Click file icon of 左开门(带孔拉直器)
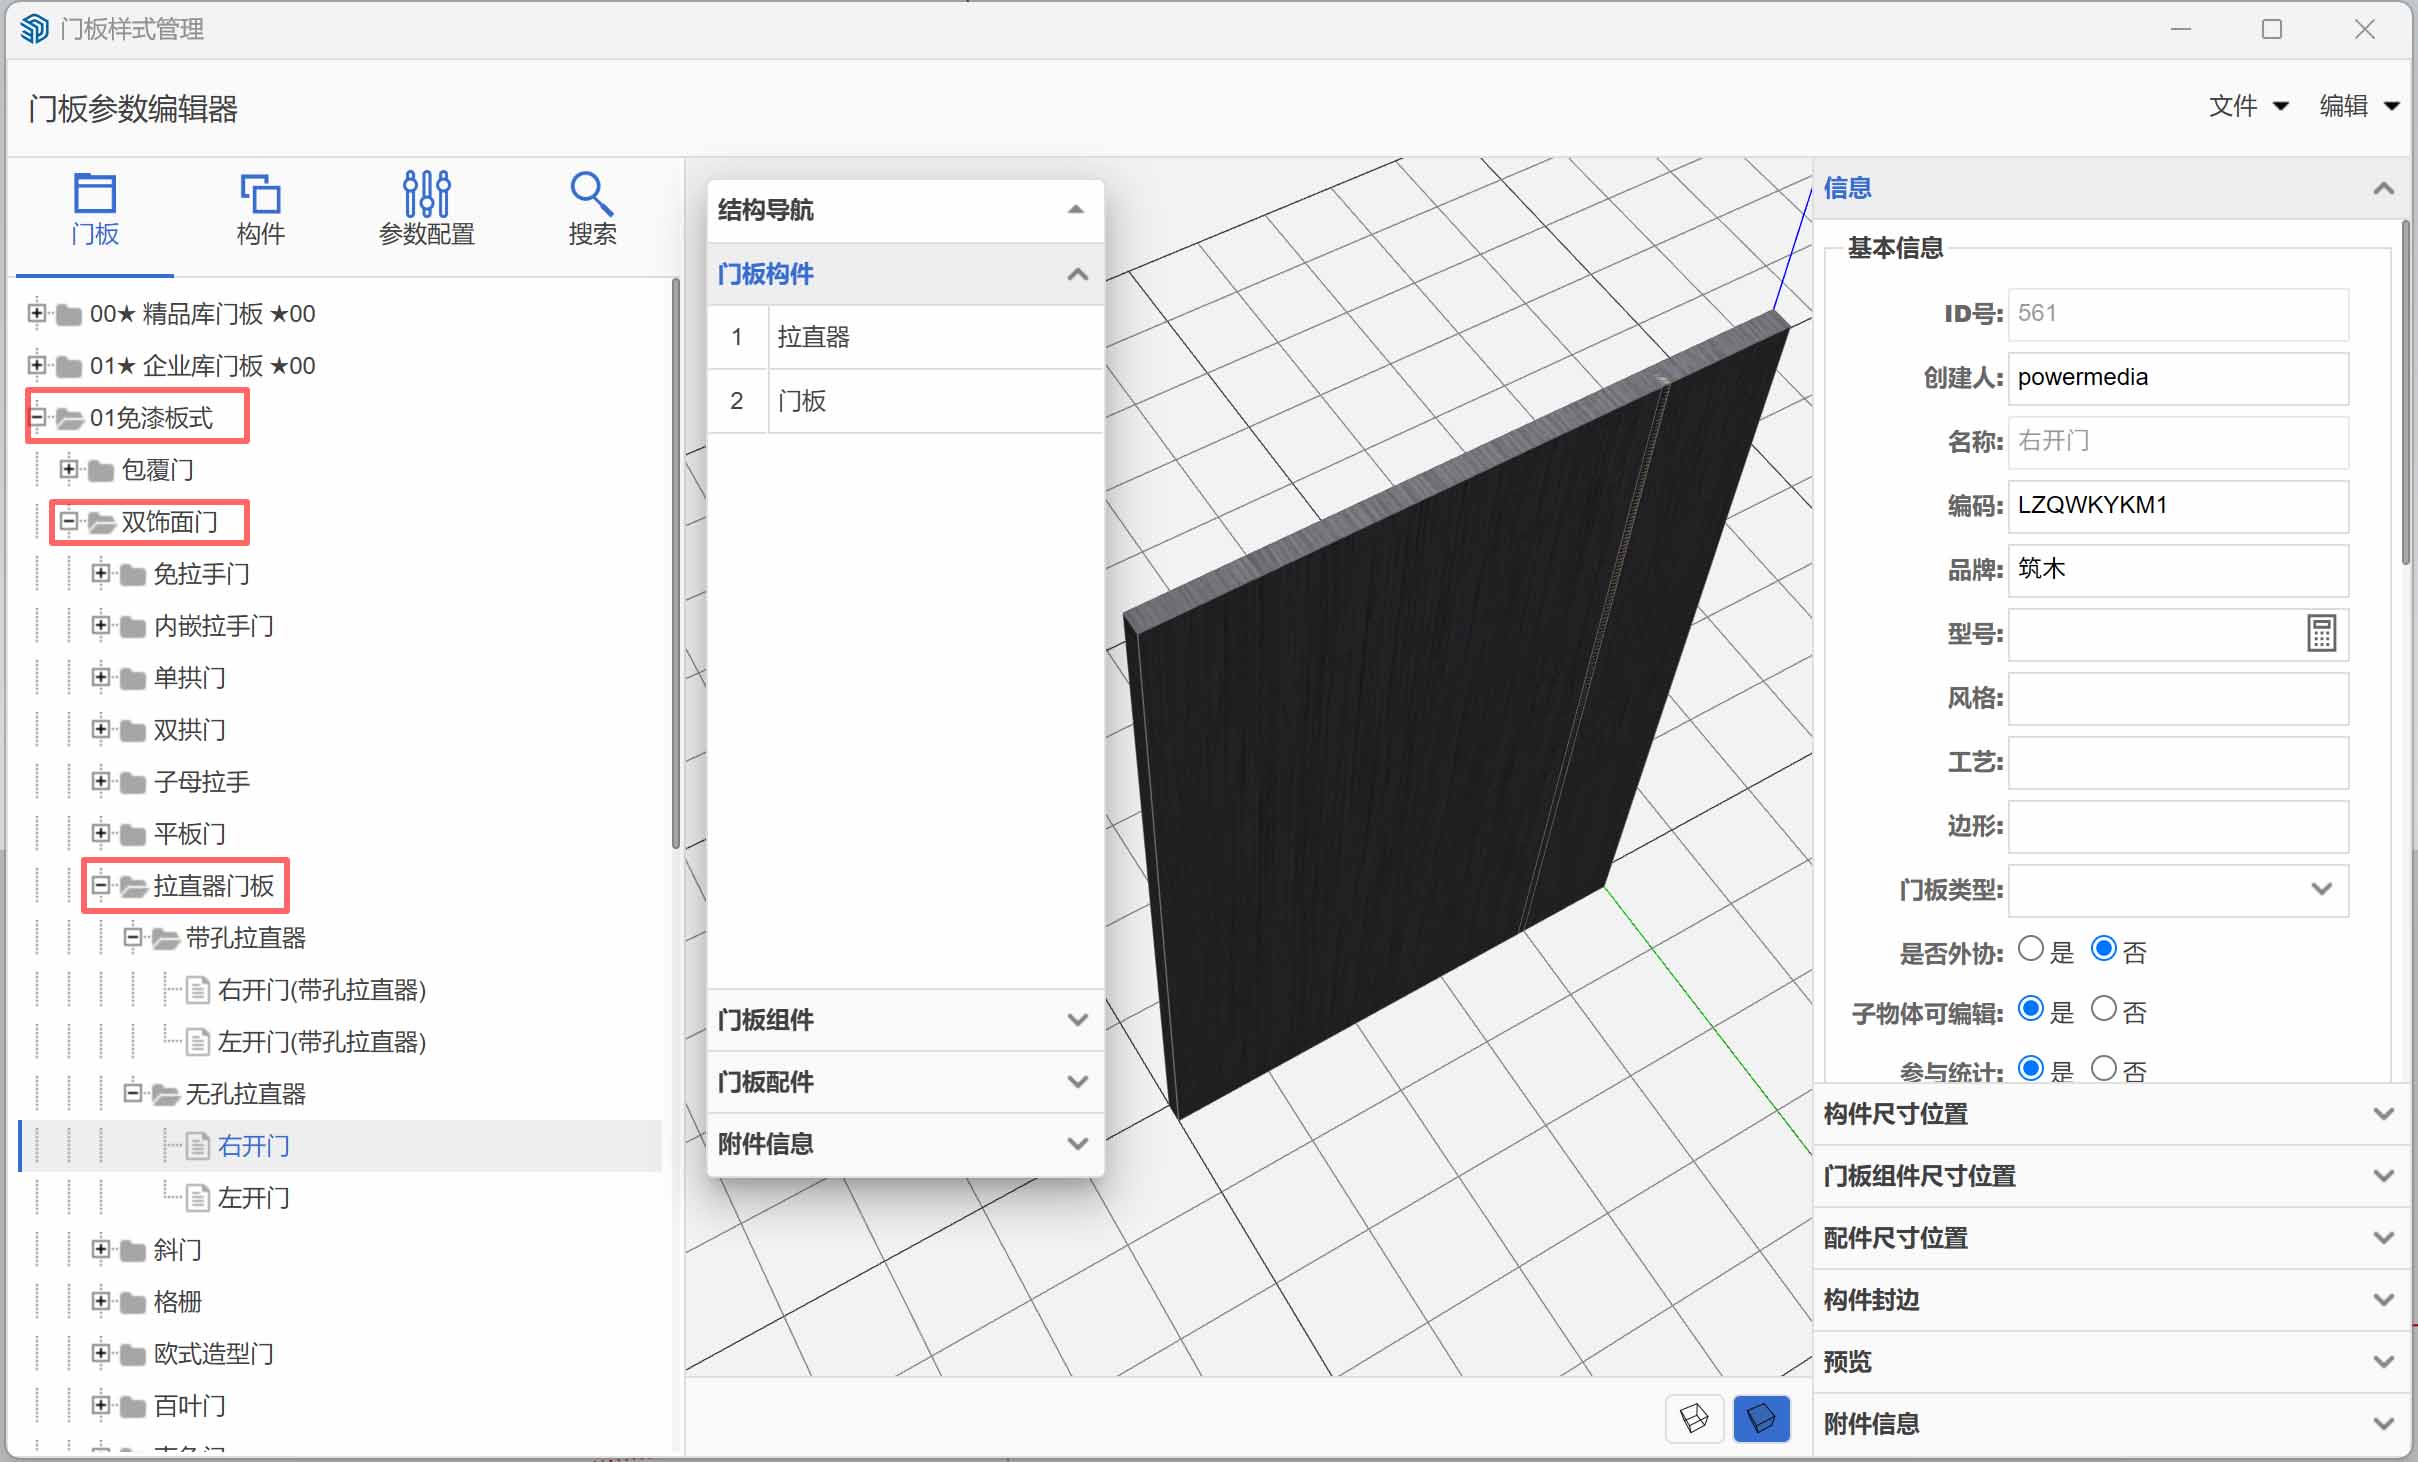 pos(199,1042)
